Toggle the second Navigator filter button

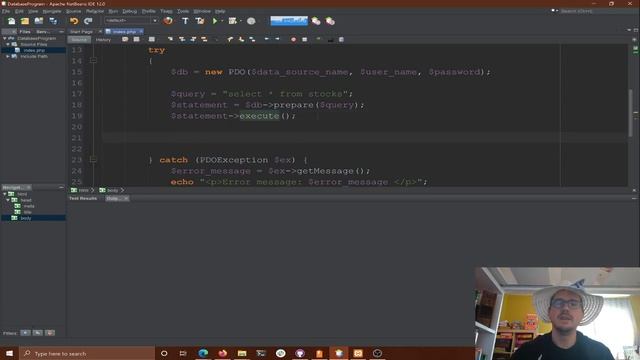click(x=38, y=333)
